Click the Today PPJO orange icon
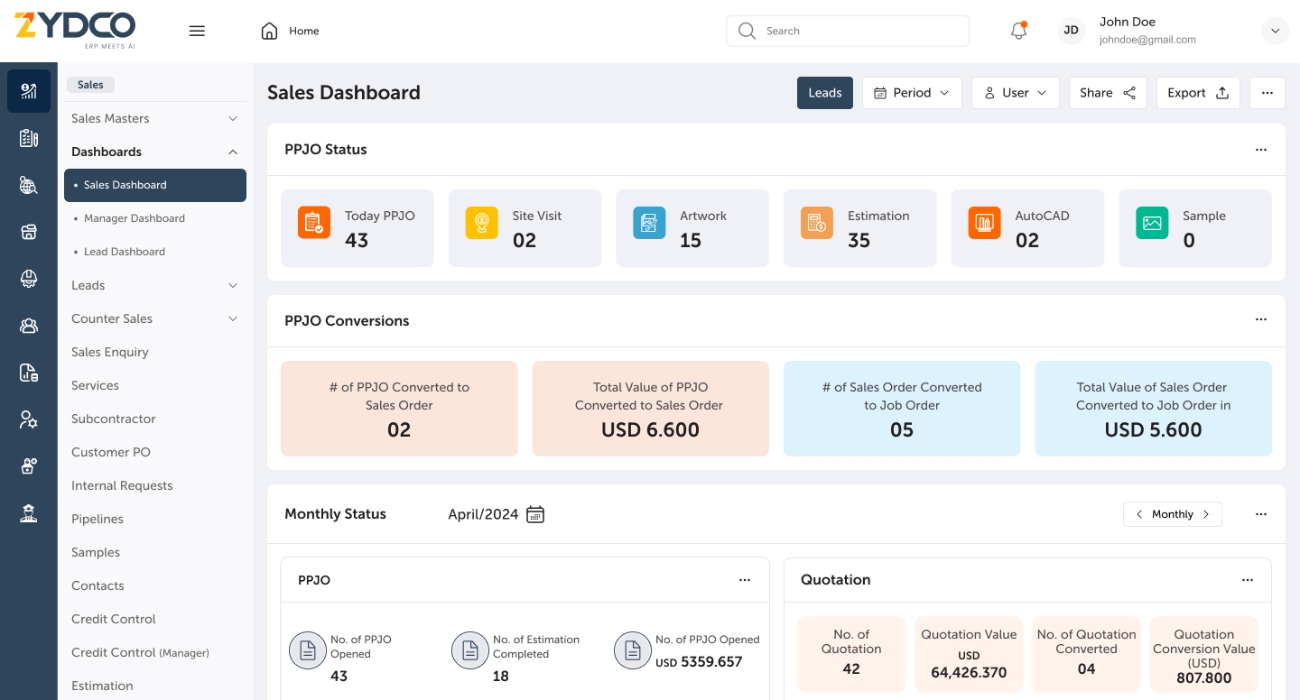The image size is (1300, 700). [x=314, y=222]
